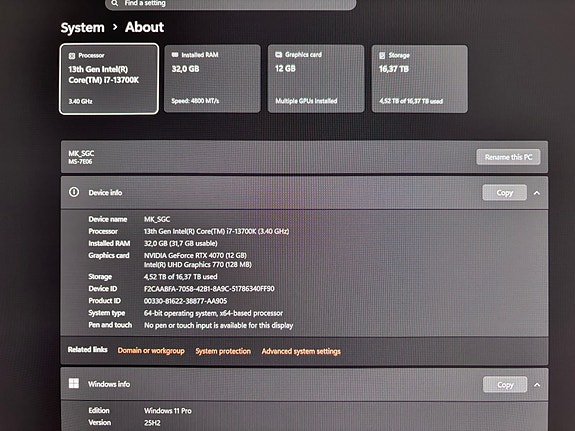Open the Graphics card tile
Viewport: 575px width, 431px height.
[x=316, y=78]
